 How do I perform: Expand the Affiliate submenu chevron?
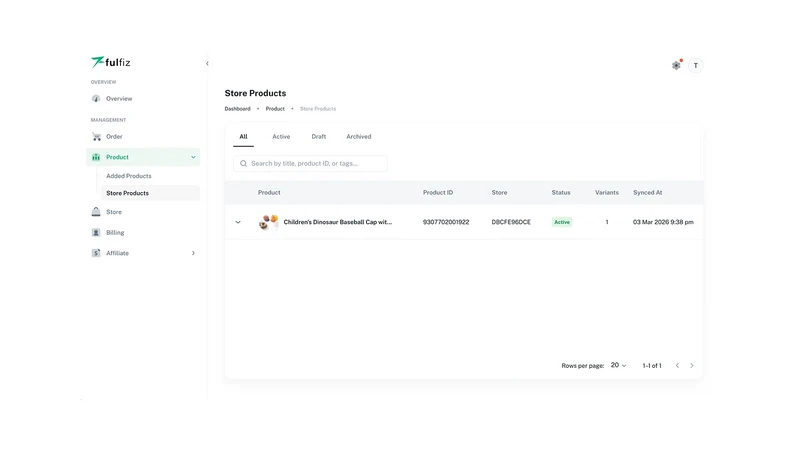[193, 253]
